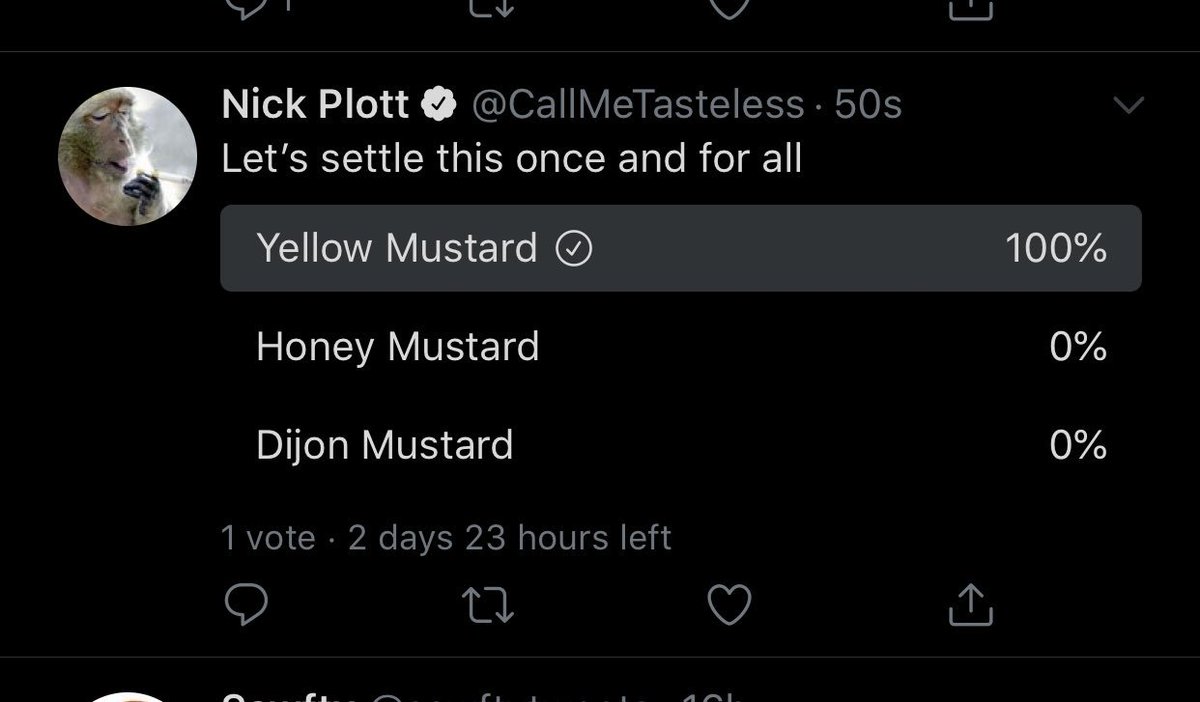Open the tweet's 50s timestamp

coord(868,104)
